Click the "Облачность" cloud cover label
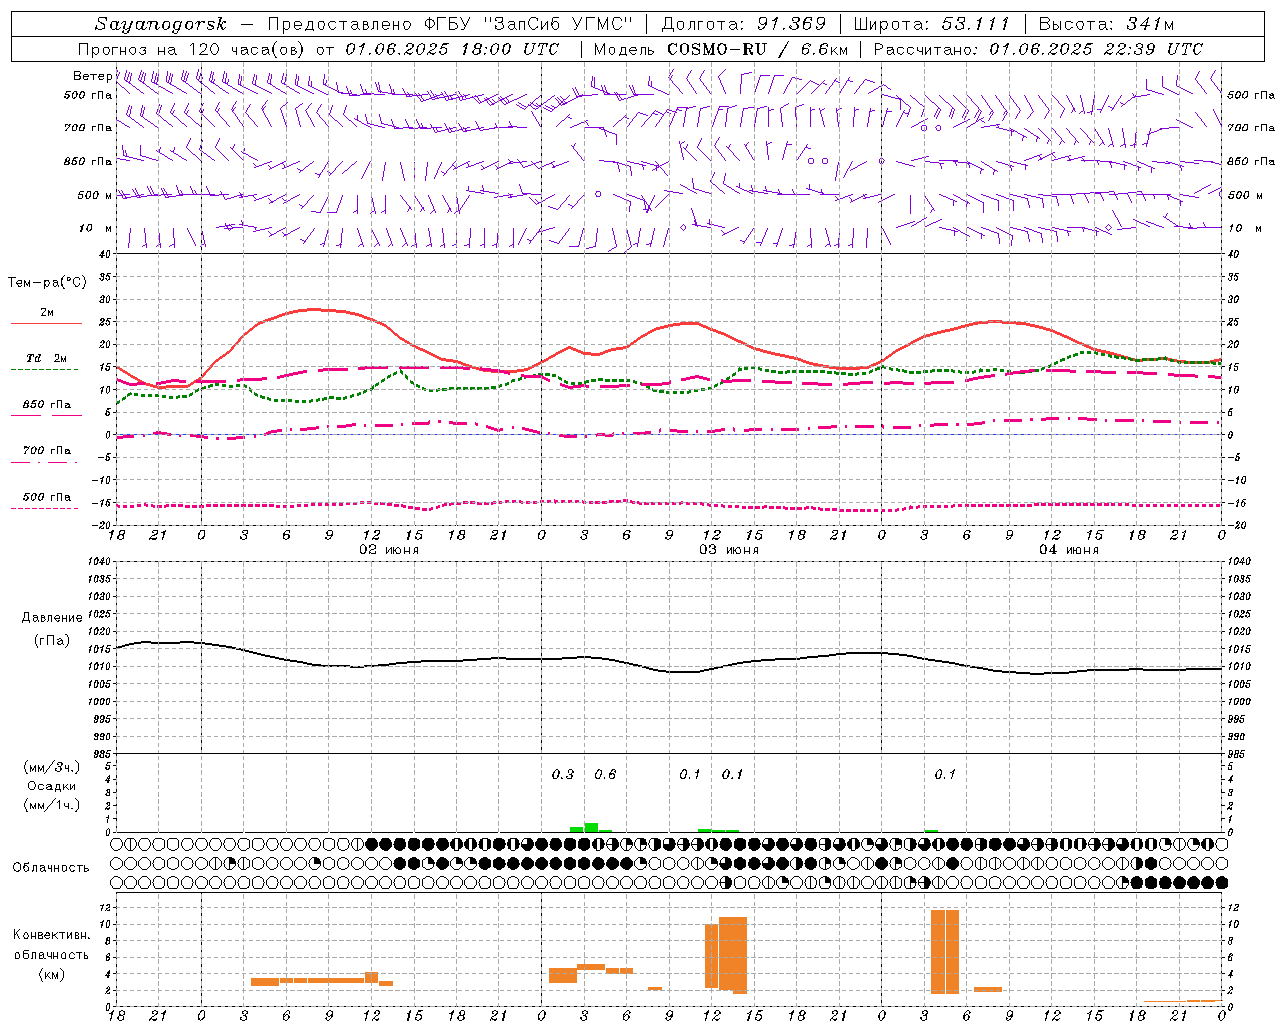1280x1024 pixels. tap(51, 868)
